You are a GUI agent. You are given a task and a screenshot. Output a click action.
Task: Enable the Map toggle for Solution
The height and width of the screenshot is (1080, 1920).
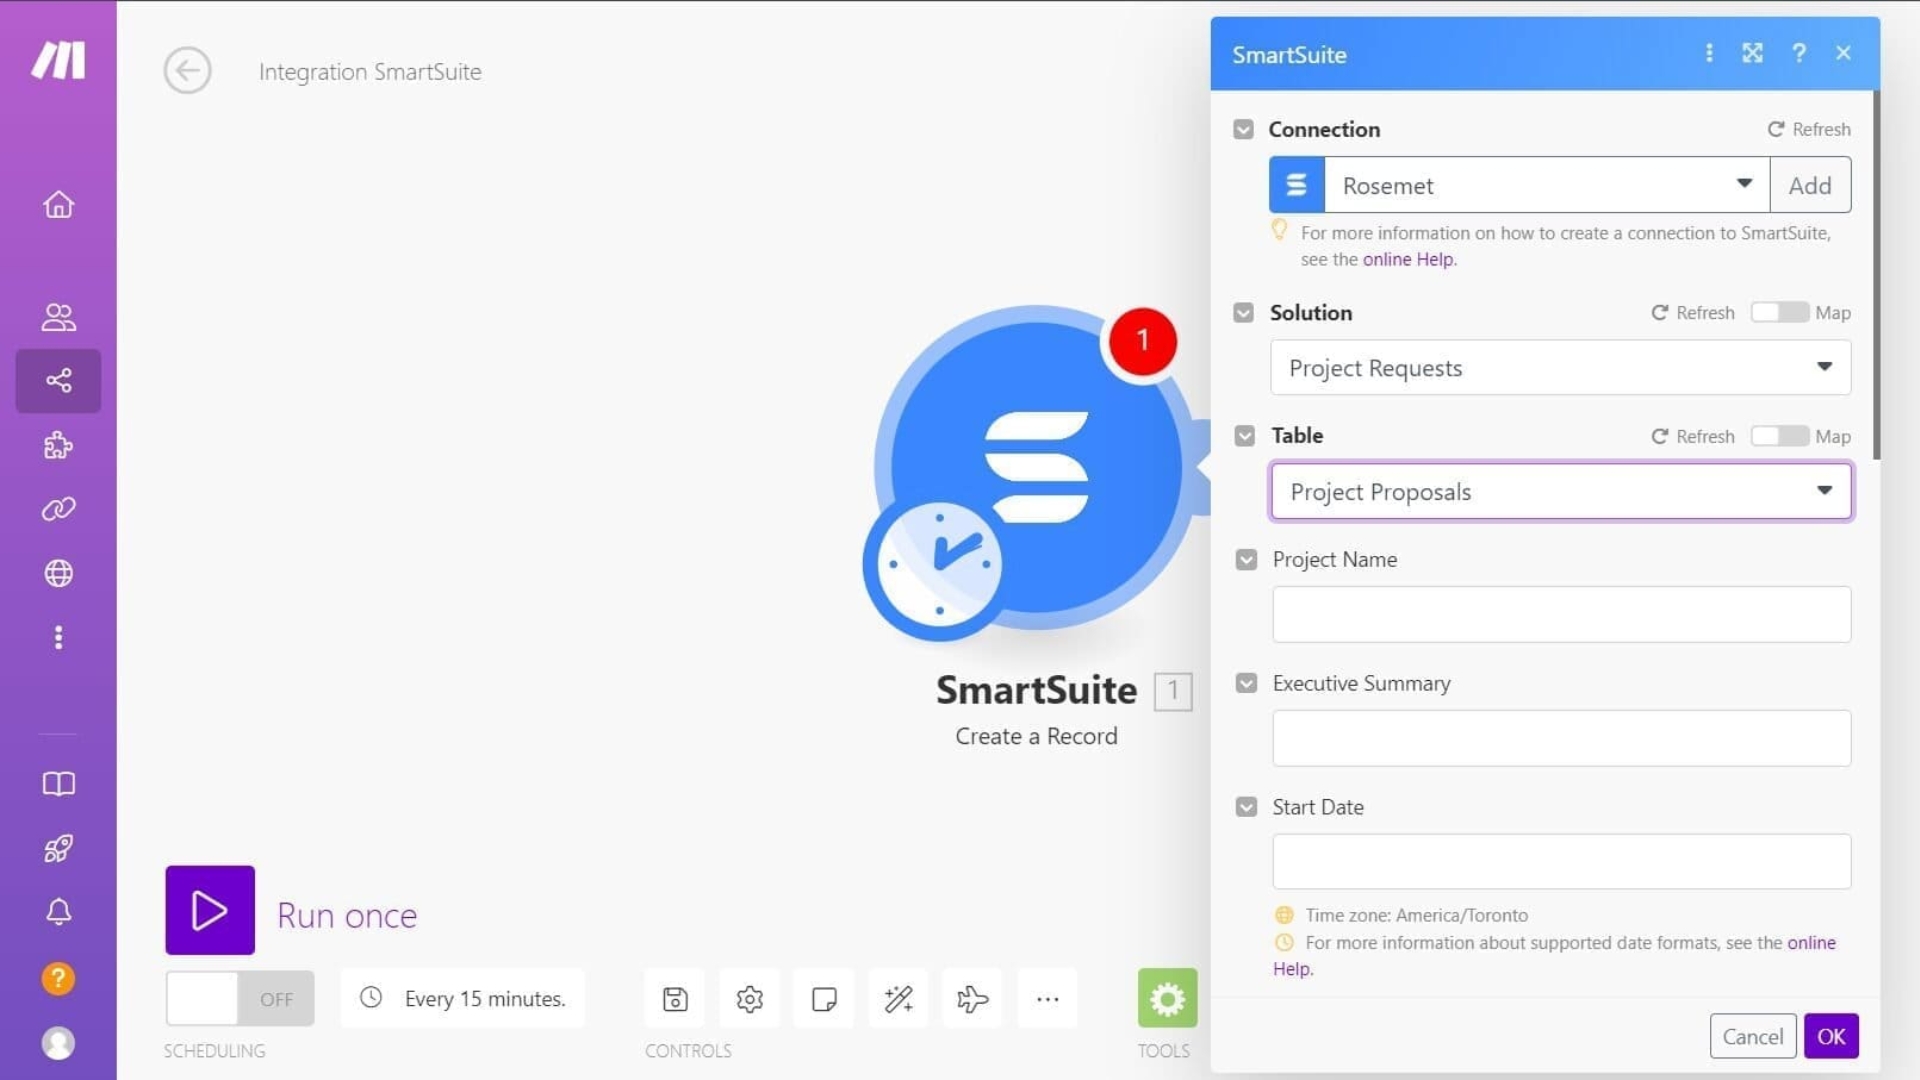pos(1779,312)
